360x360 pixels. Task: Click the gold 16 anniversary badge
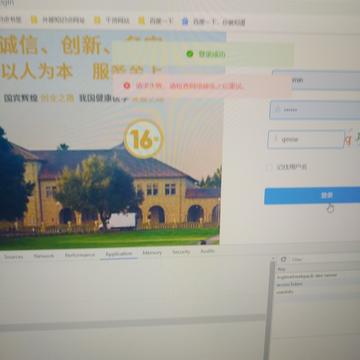pos(144,139)
